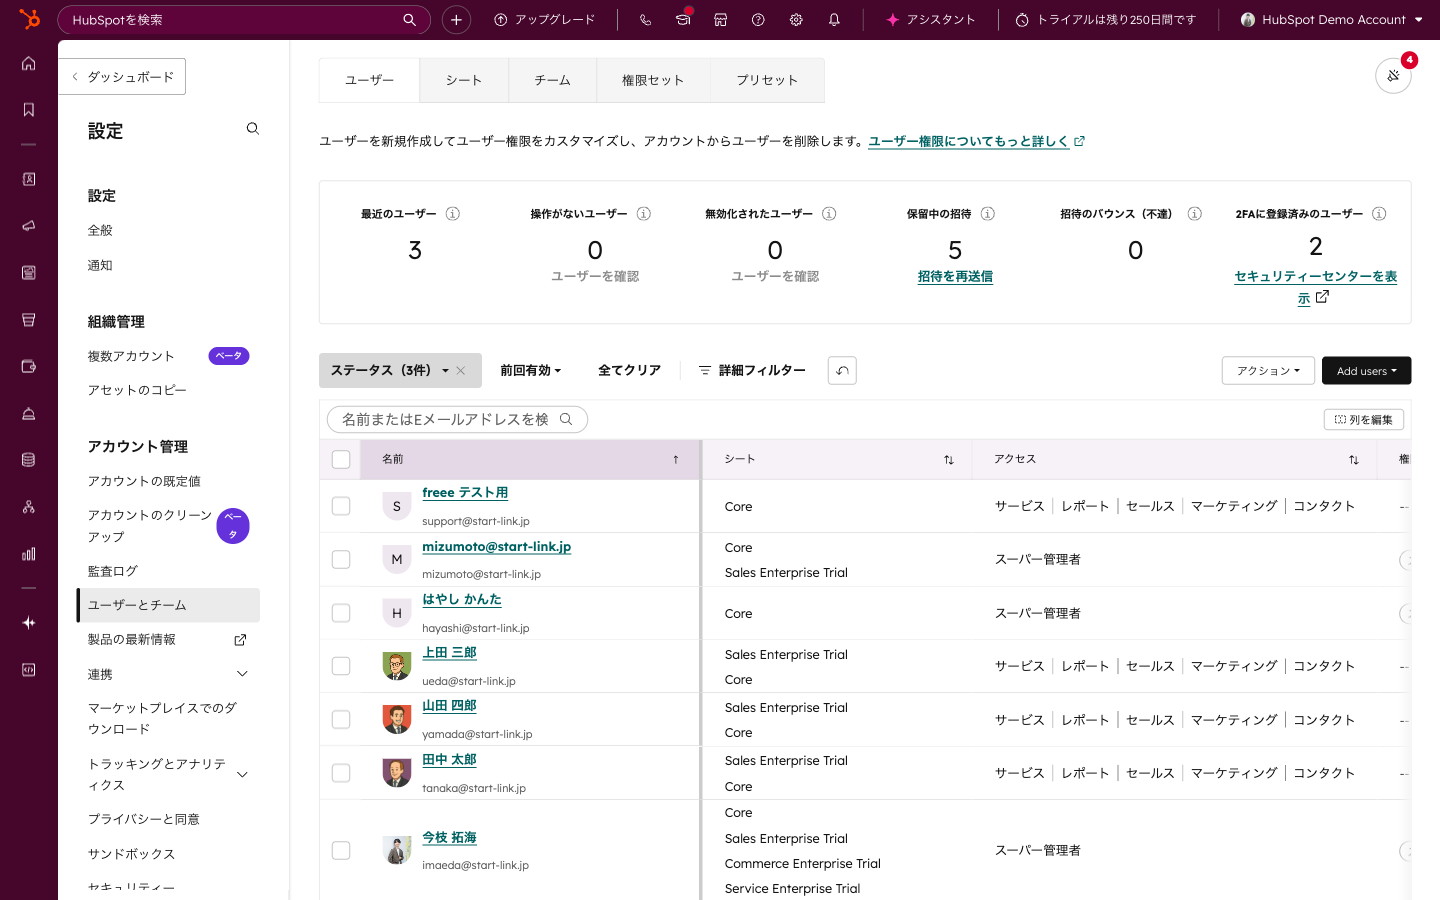
Task: Click the 招待を再送信 link
Action: tap(955, 277)
